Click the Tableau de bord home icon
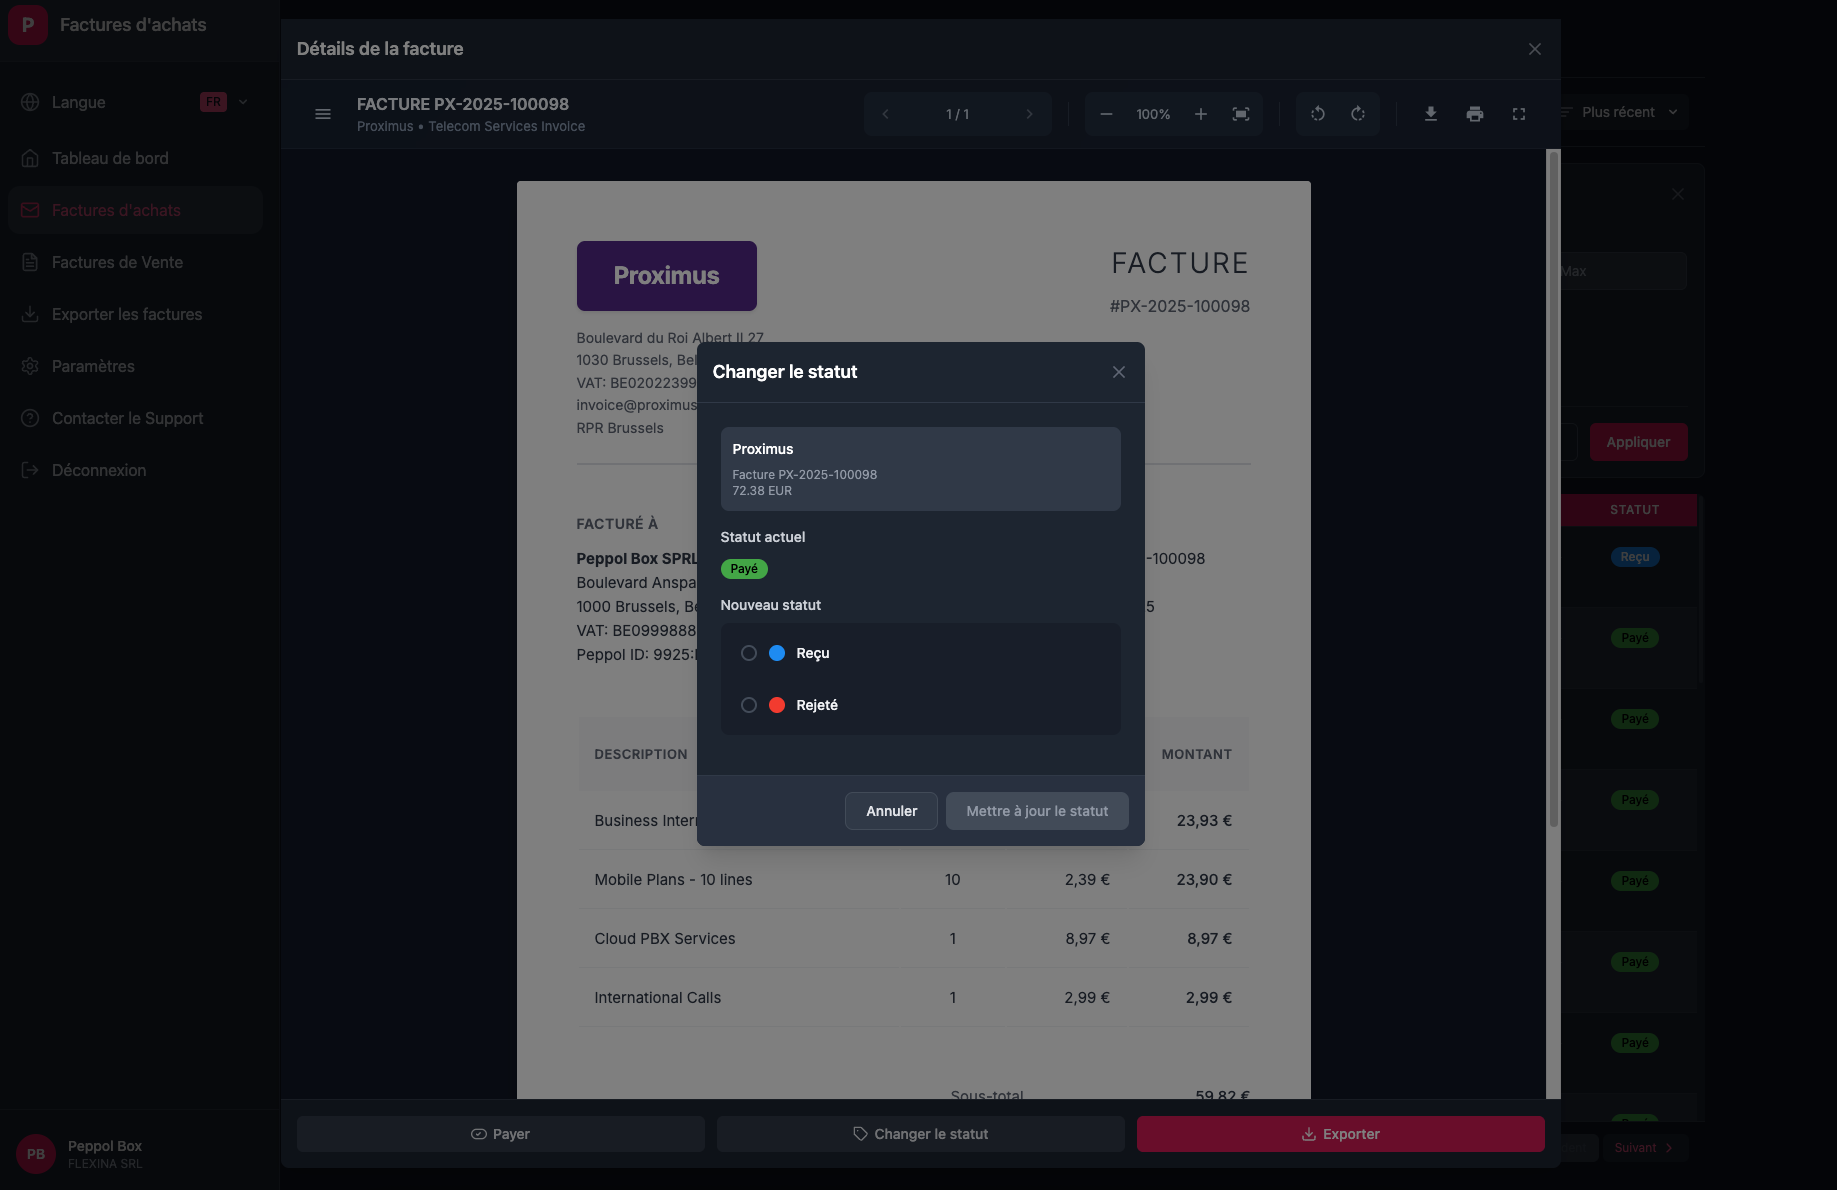The image size is (1837, 1190). coord(30,158)
